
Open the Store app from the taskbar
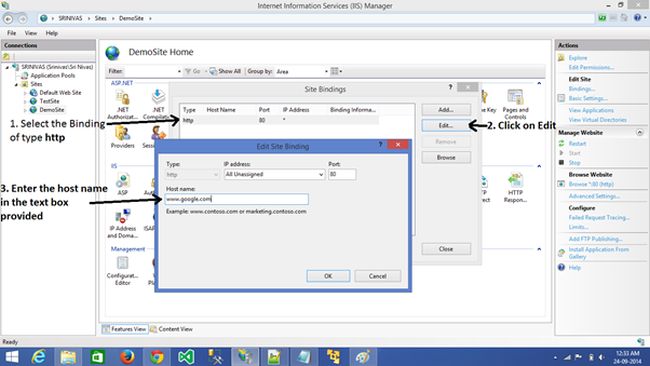pyautogui.click(x=97, y=357)
